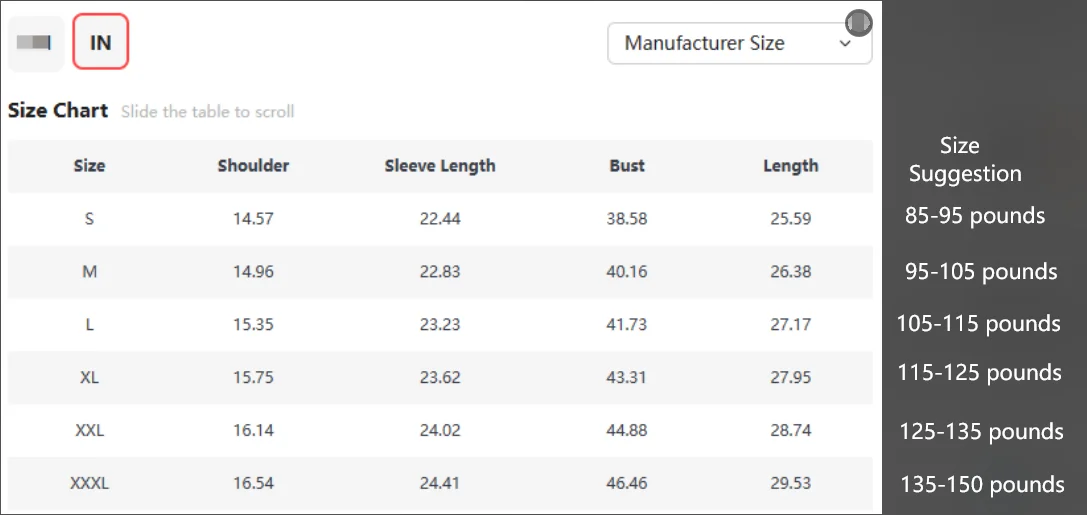Click the M size row label
Image resolution: width=1087 pixels, height=515 pixels.
[89, 271]
